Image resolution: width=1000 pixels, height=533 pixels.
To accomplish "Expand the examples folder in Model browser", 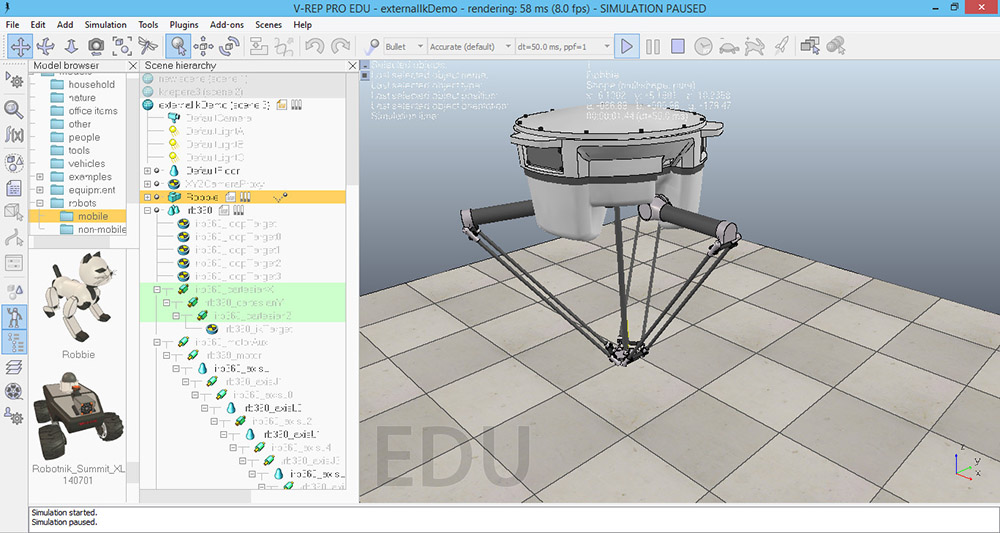I will click(x=39, y=177).
